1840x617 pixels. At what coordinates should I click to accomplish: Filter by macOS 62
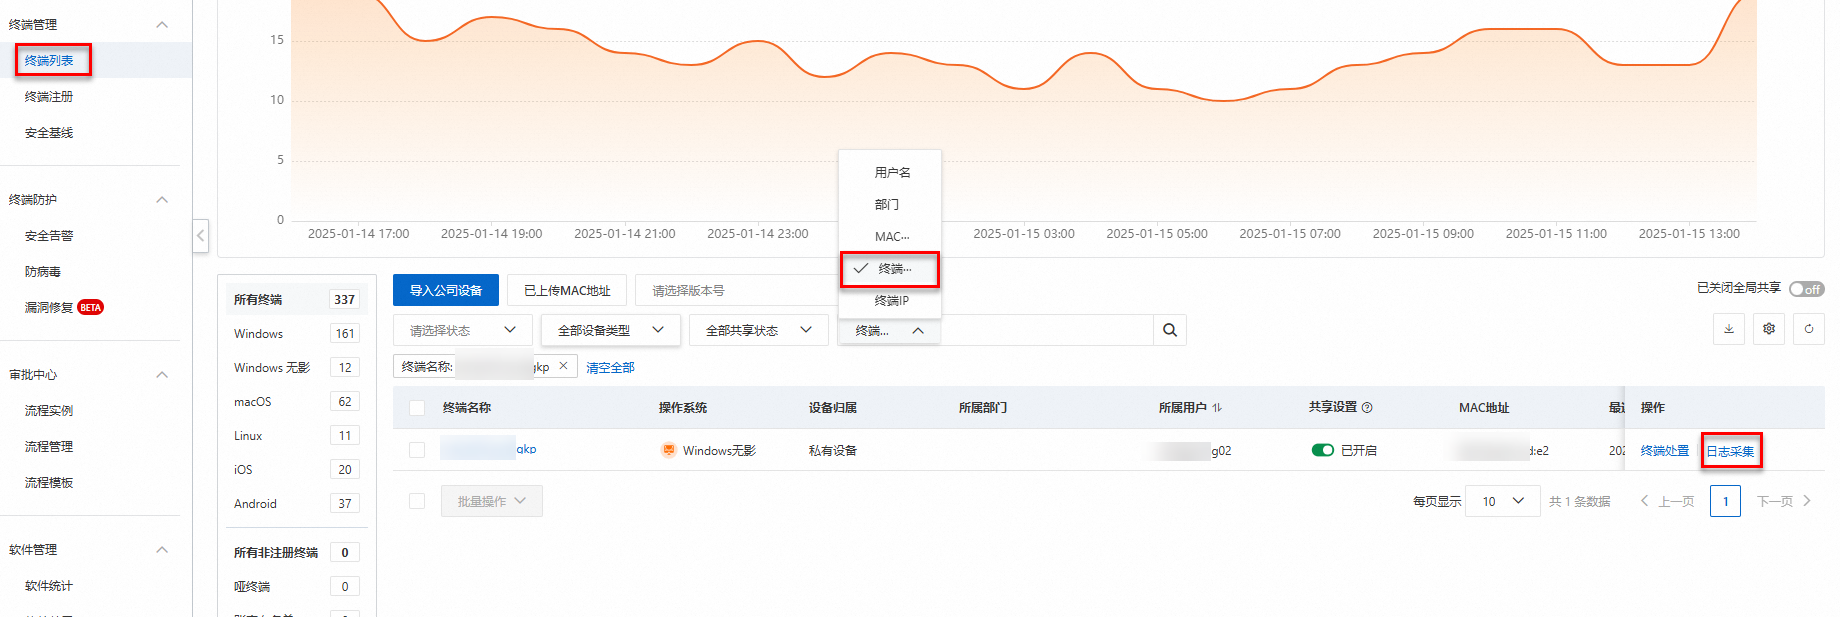(x=296, y=401)
